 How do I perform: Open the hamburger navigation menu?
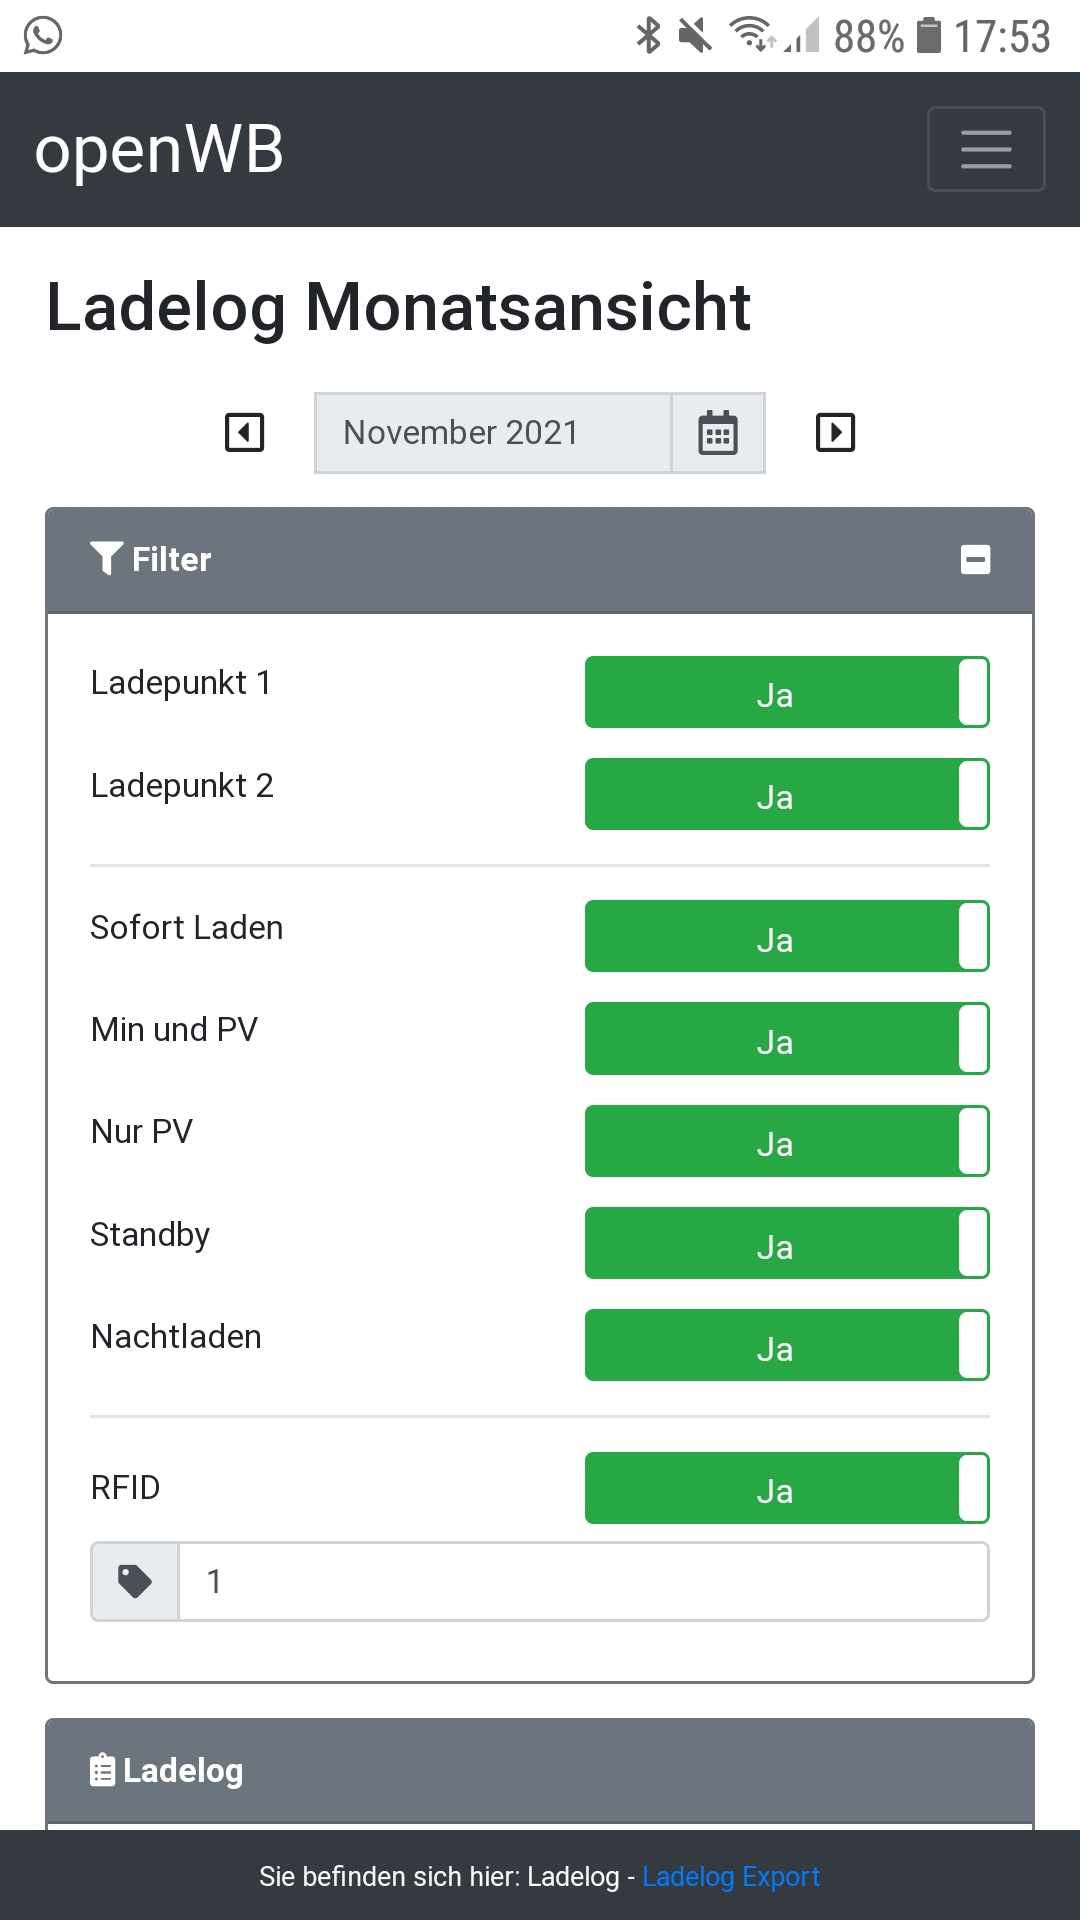tap(986, 149)
